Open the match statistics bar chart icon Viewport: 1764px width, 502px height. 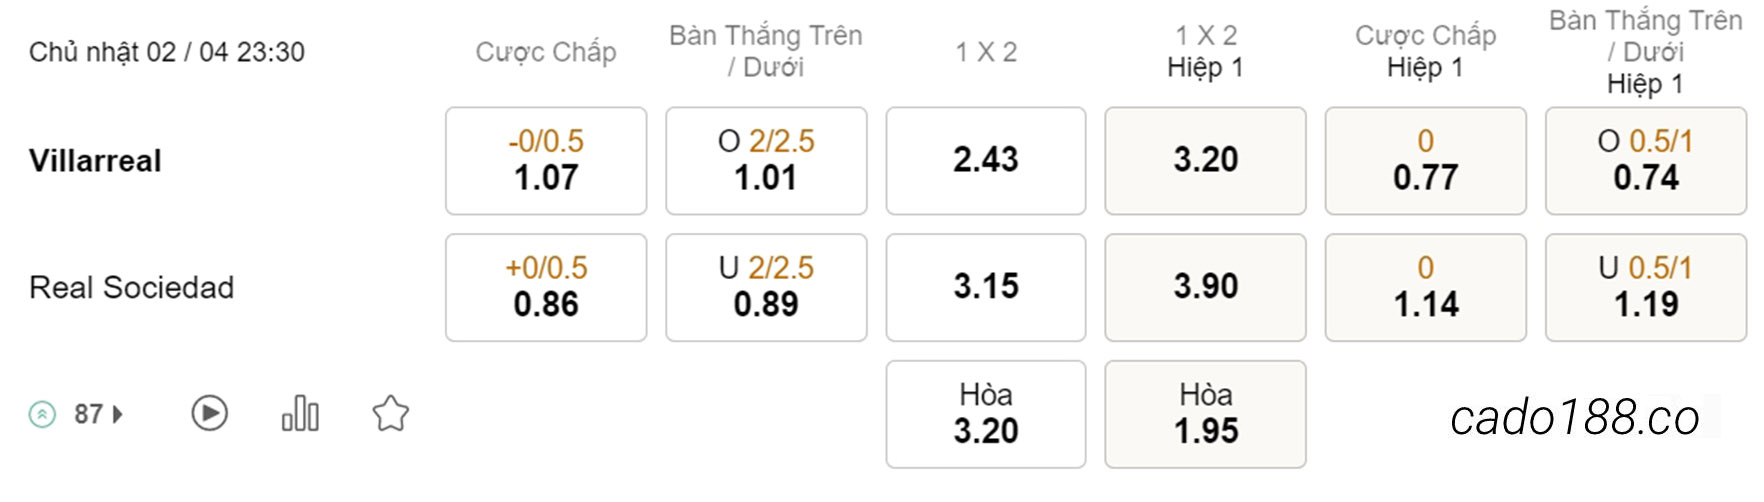click(x=300, y=413)
